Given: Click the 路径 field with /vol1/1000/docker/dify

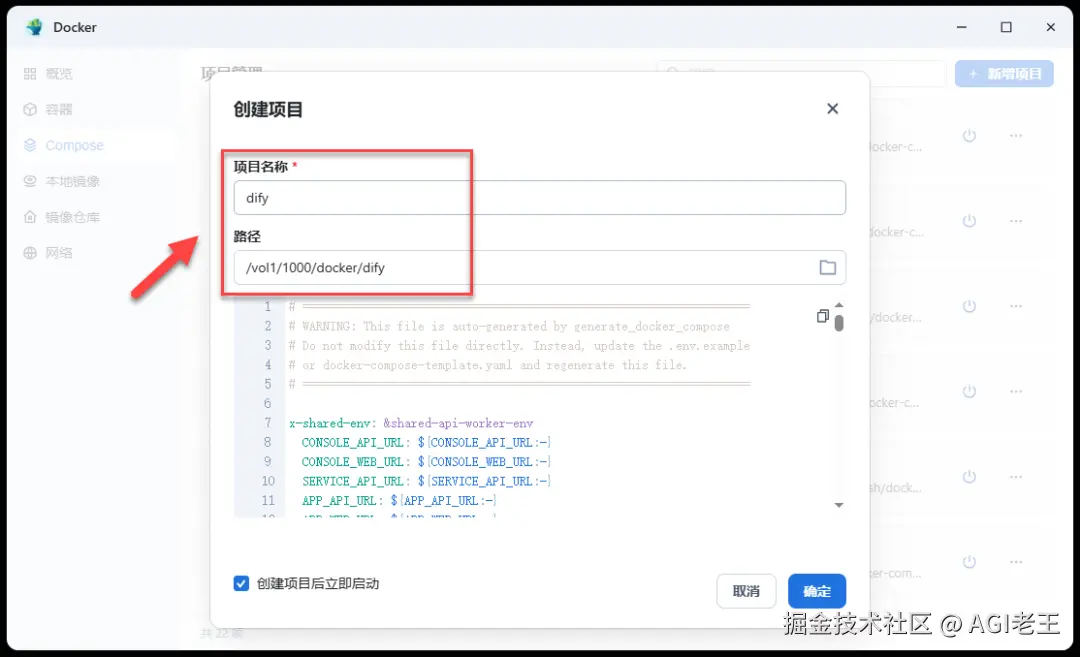Looking at the screenshot, I should pyautogui.click(x=539, y=267).
